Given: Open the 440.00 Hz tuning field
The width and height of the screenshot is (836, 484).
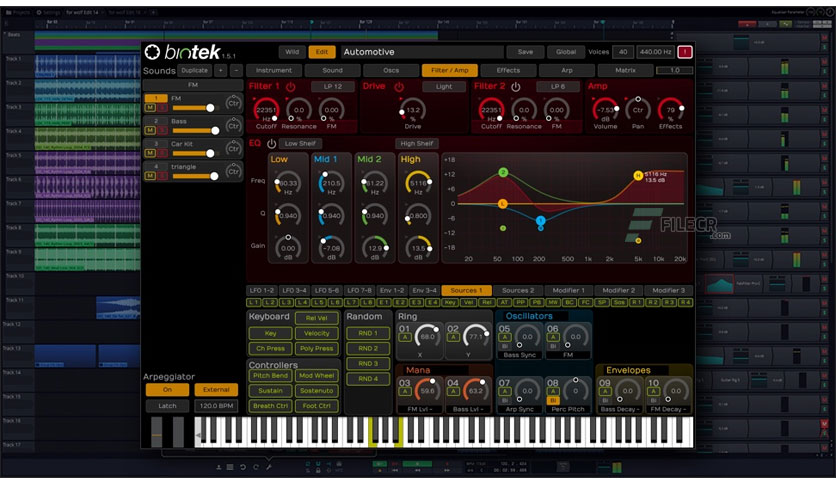Looking at the screenshot, I should click(x=655, y=52).
